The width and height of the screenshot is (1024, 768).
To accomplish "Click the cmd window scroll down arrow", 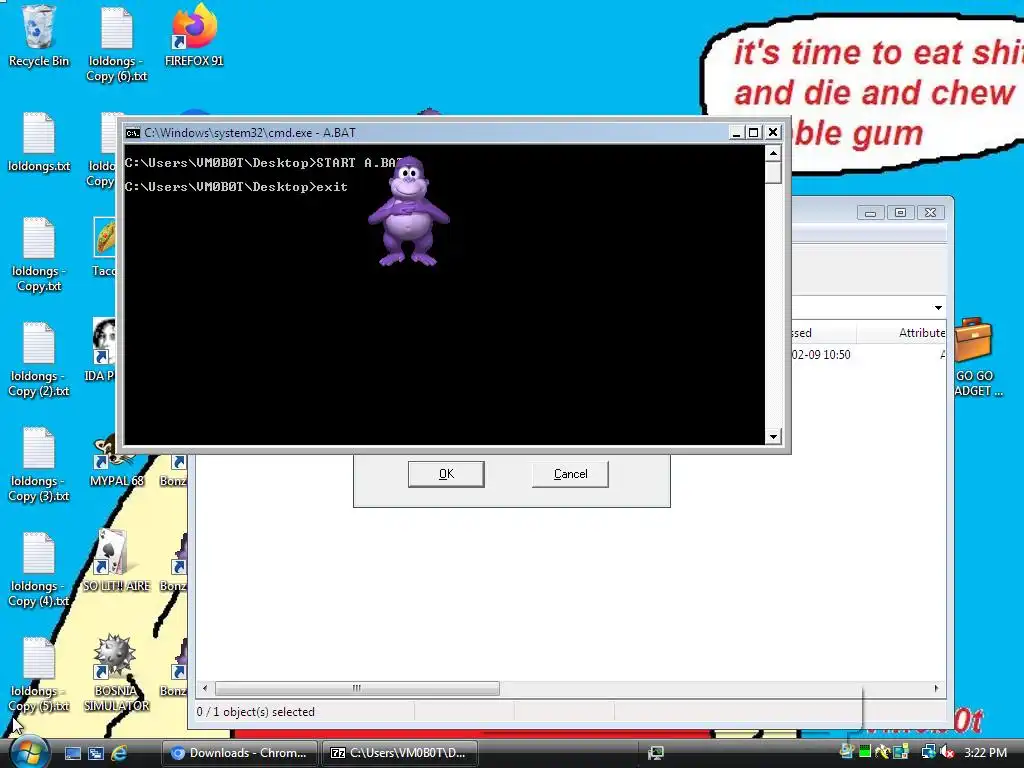I will 773,437.
